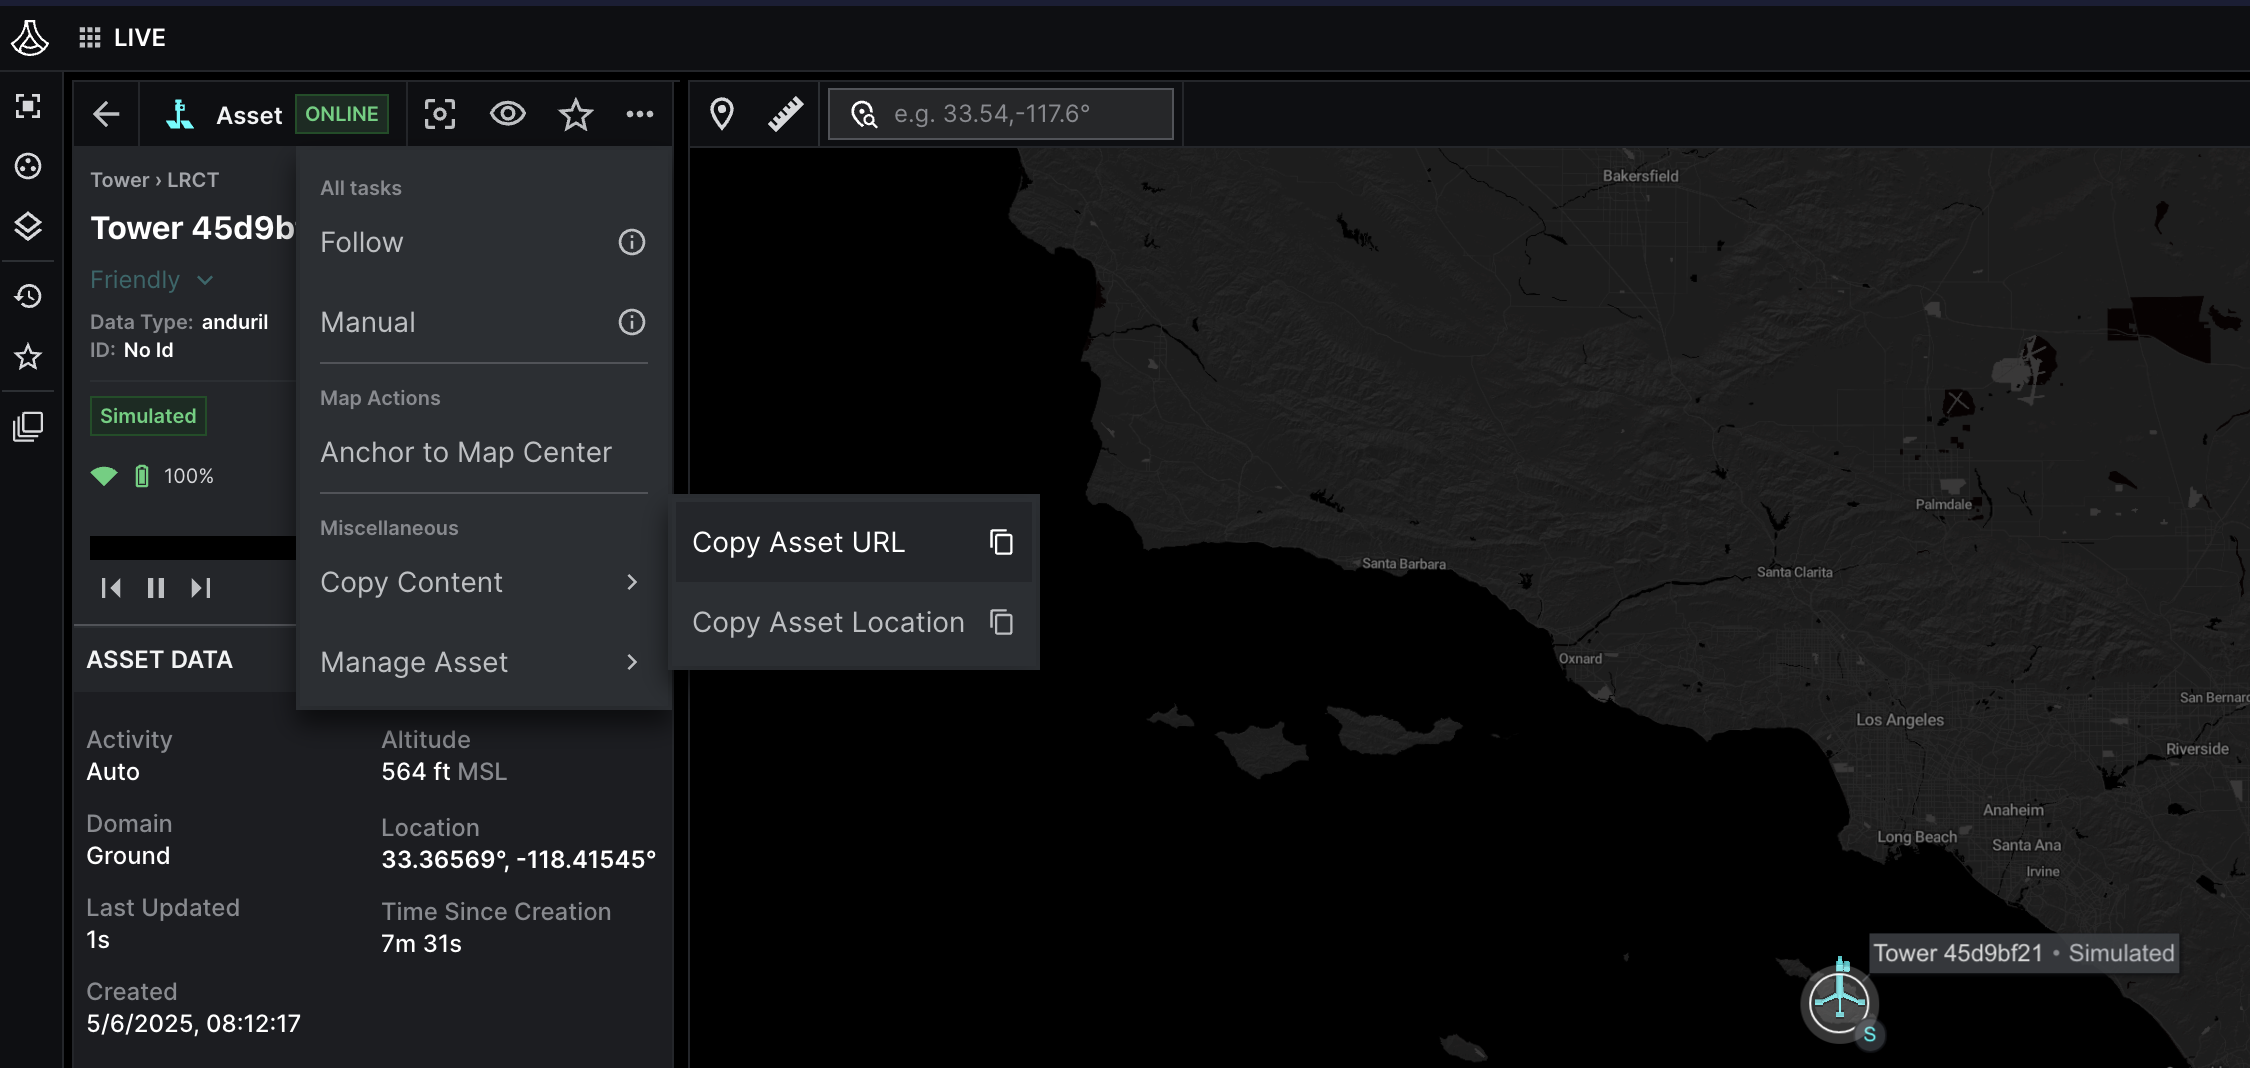Star the asset in the header

coord(575,113)
